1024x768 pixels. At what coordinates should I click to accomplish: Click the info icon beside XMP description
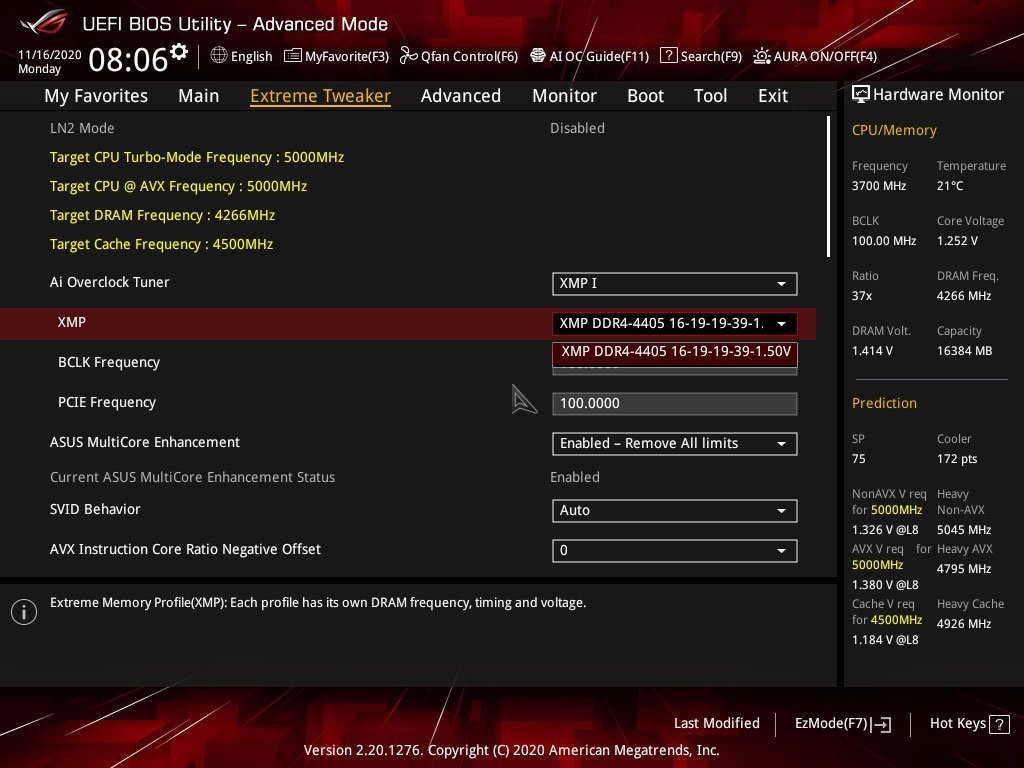pos(24,612)
